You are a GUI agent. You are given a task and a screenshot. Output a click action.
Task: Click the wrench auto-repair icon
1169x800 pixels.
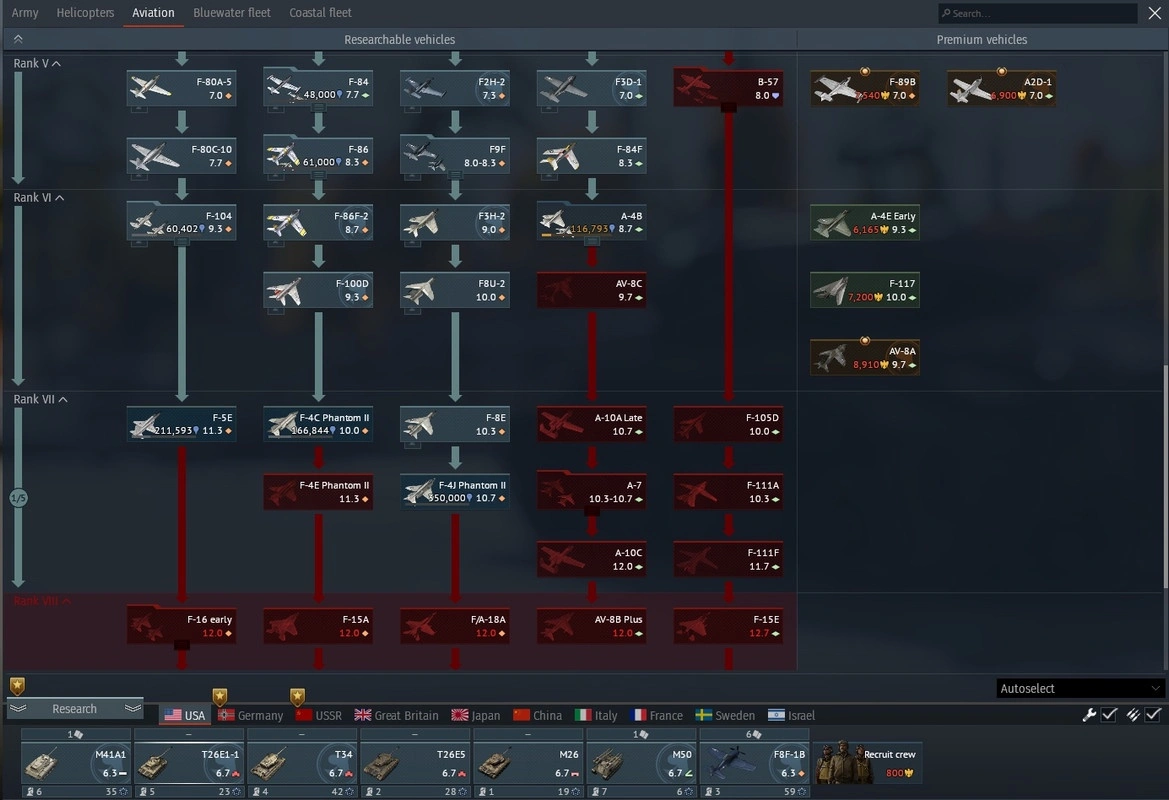coord(1090,714)
